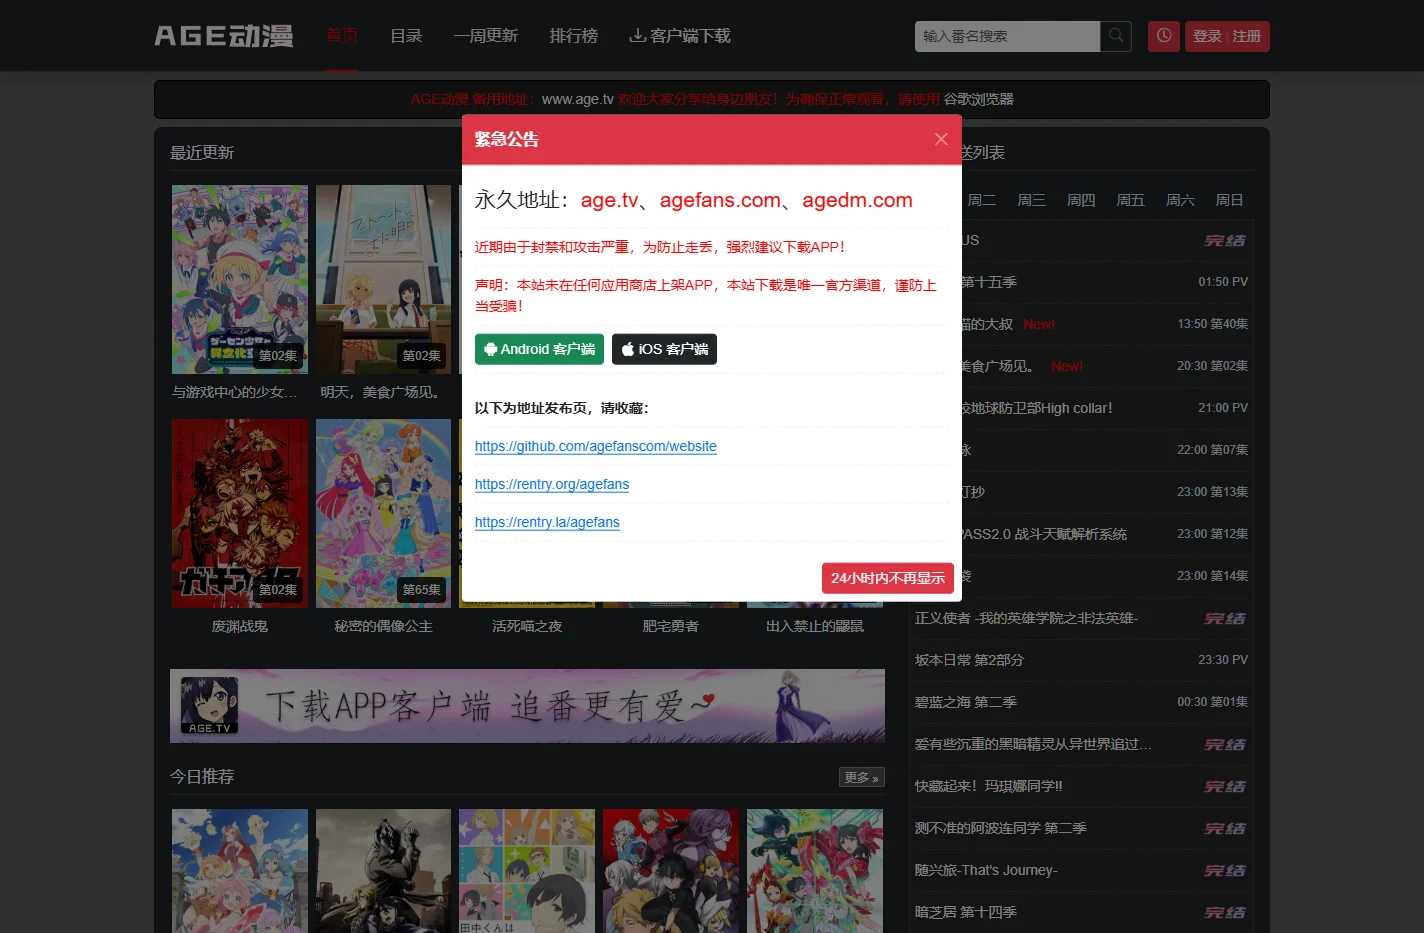This screenshot has height=933, width=1424.
Task: Open the rentry.org/agefans link
Action: pyautogui.click(x=552, y=484)
